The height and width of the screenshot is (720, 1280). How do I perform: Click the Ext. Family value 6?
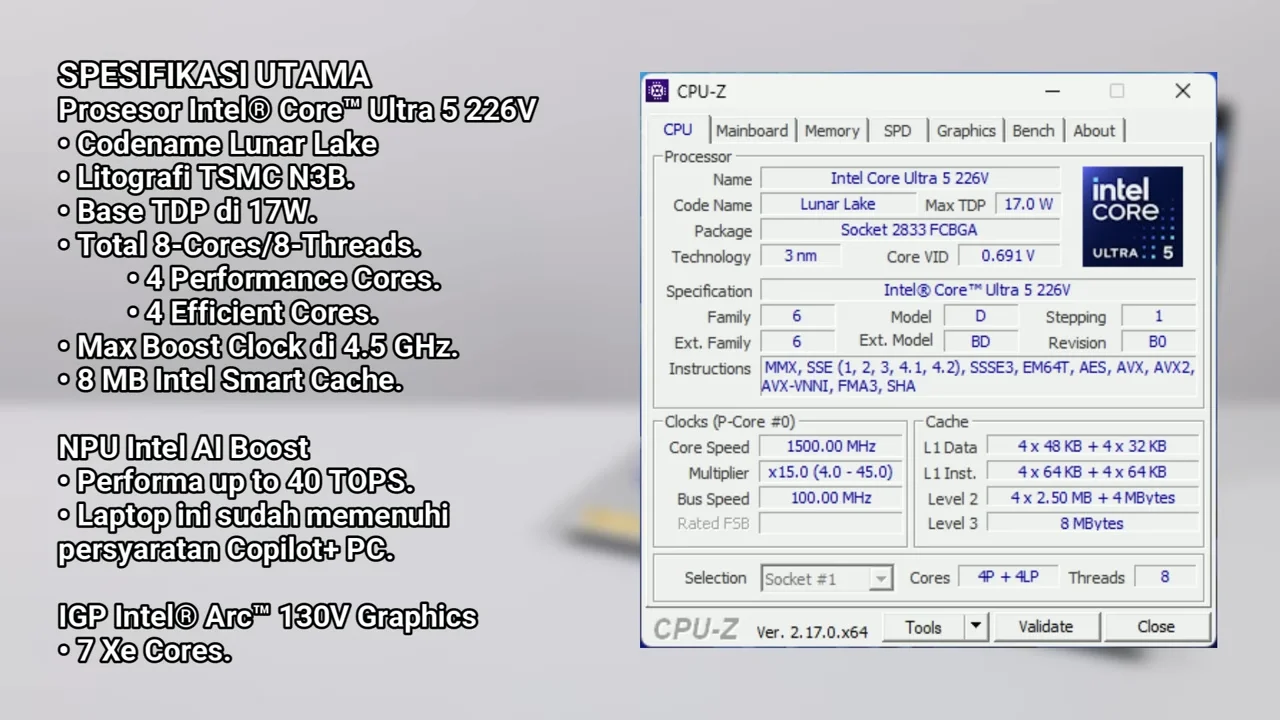point(797,342)
